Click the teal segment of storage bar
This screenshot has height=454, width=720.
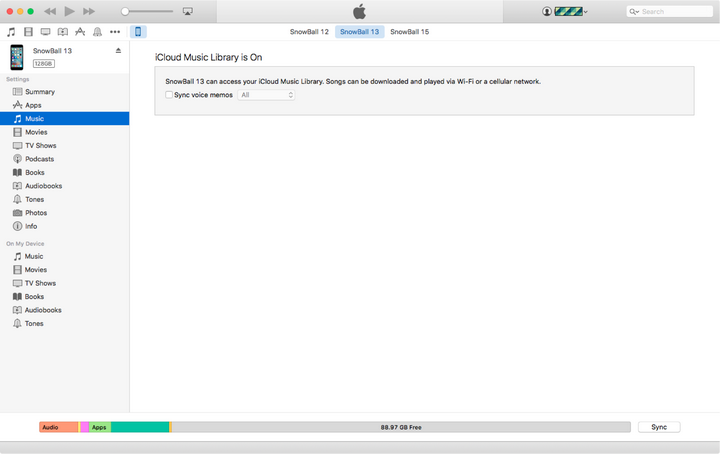[140, 427]
